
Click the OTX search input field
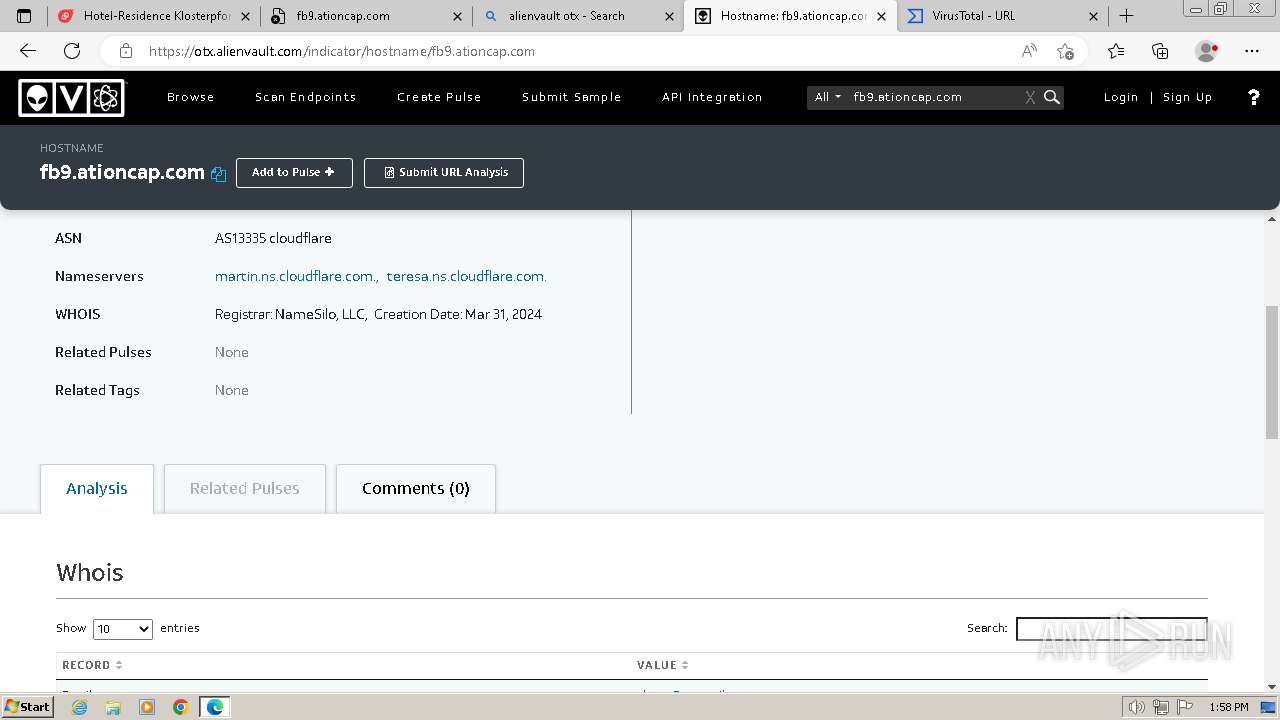tap(935, 97)
